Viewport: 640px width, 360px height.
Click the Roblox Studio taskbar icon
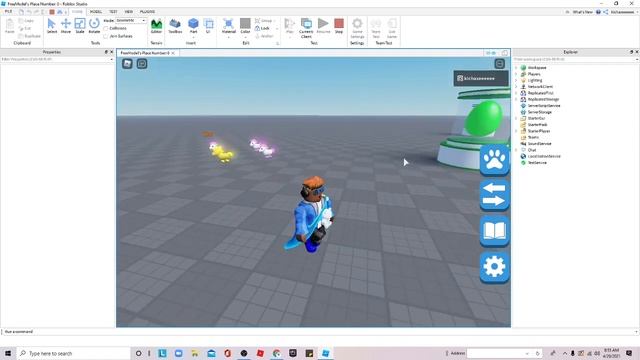click(x=325, y=353)
